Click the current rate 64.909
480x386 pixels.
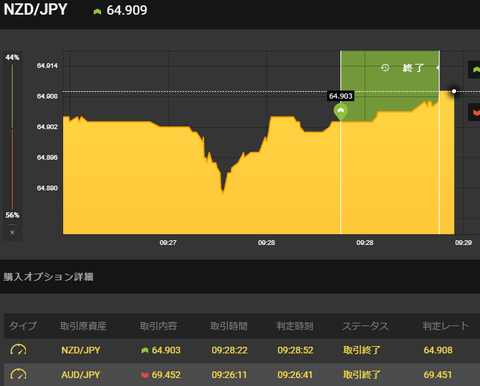[127, 10]
